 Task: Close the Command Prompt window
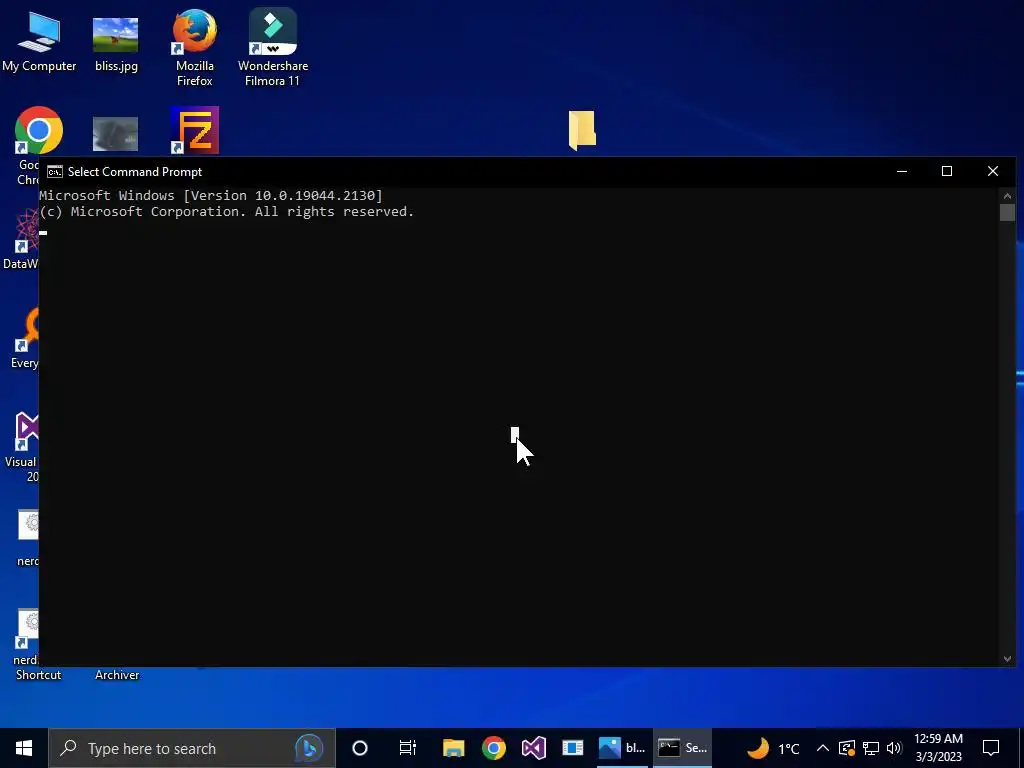pos(993,171)
